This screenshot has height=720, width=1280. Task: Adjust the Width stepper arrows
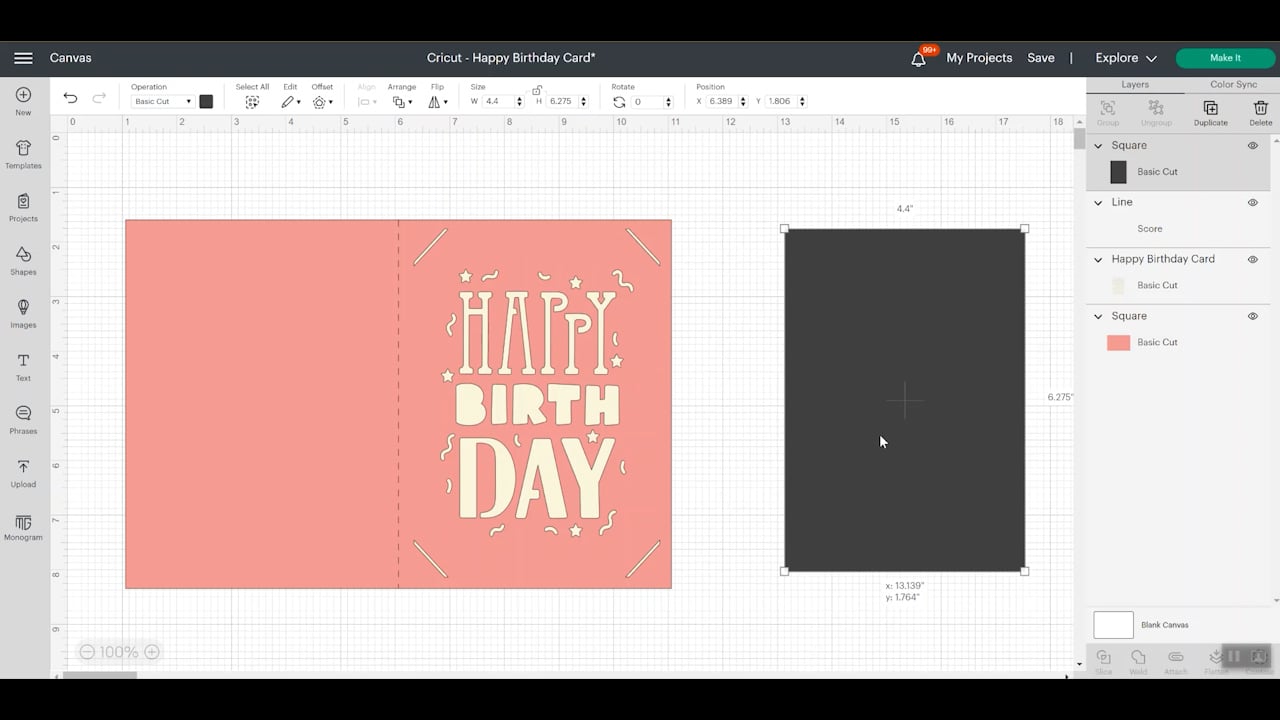point(520,102)
